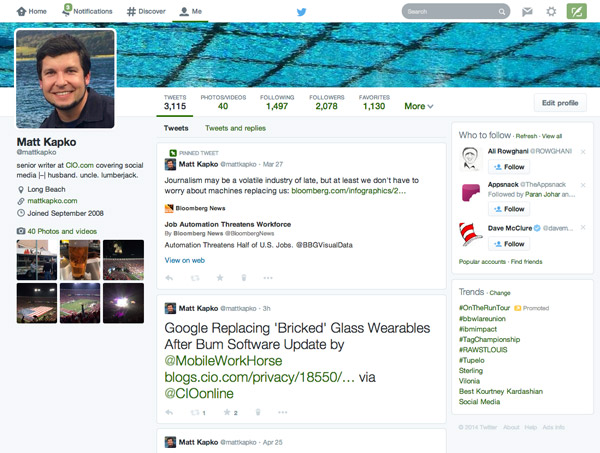Image resolution: width=600 pixels, height=453 pixels.
Task: Dismiss Dave McClure suggestion
Action: (x=583, y=227)
